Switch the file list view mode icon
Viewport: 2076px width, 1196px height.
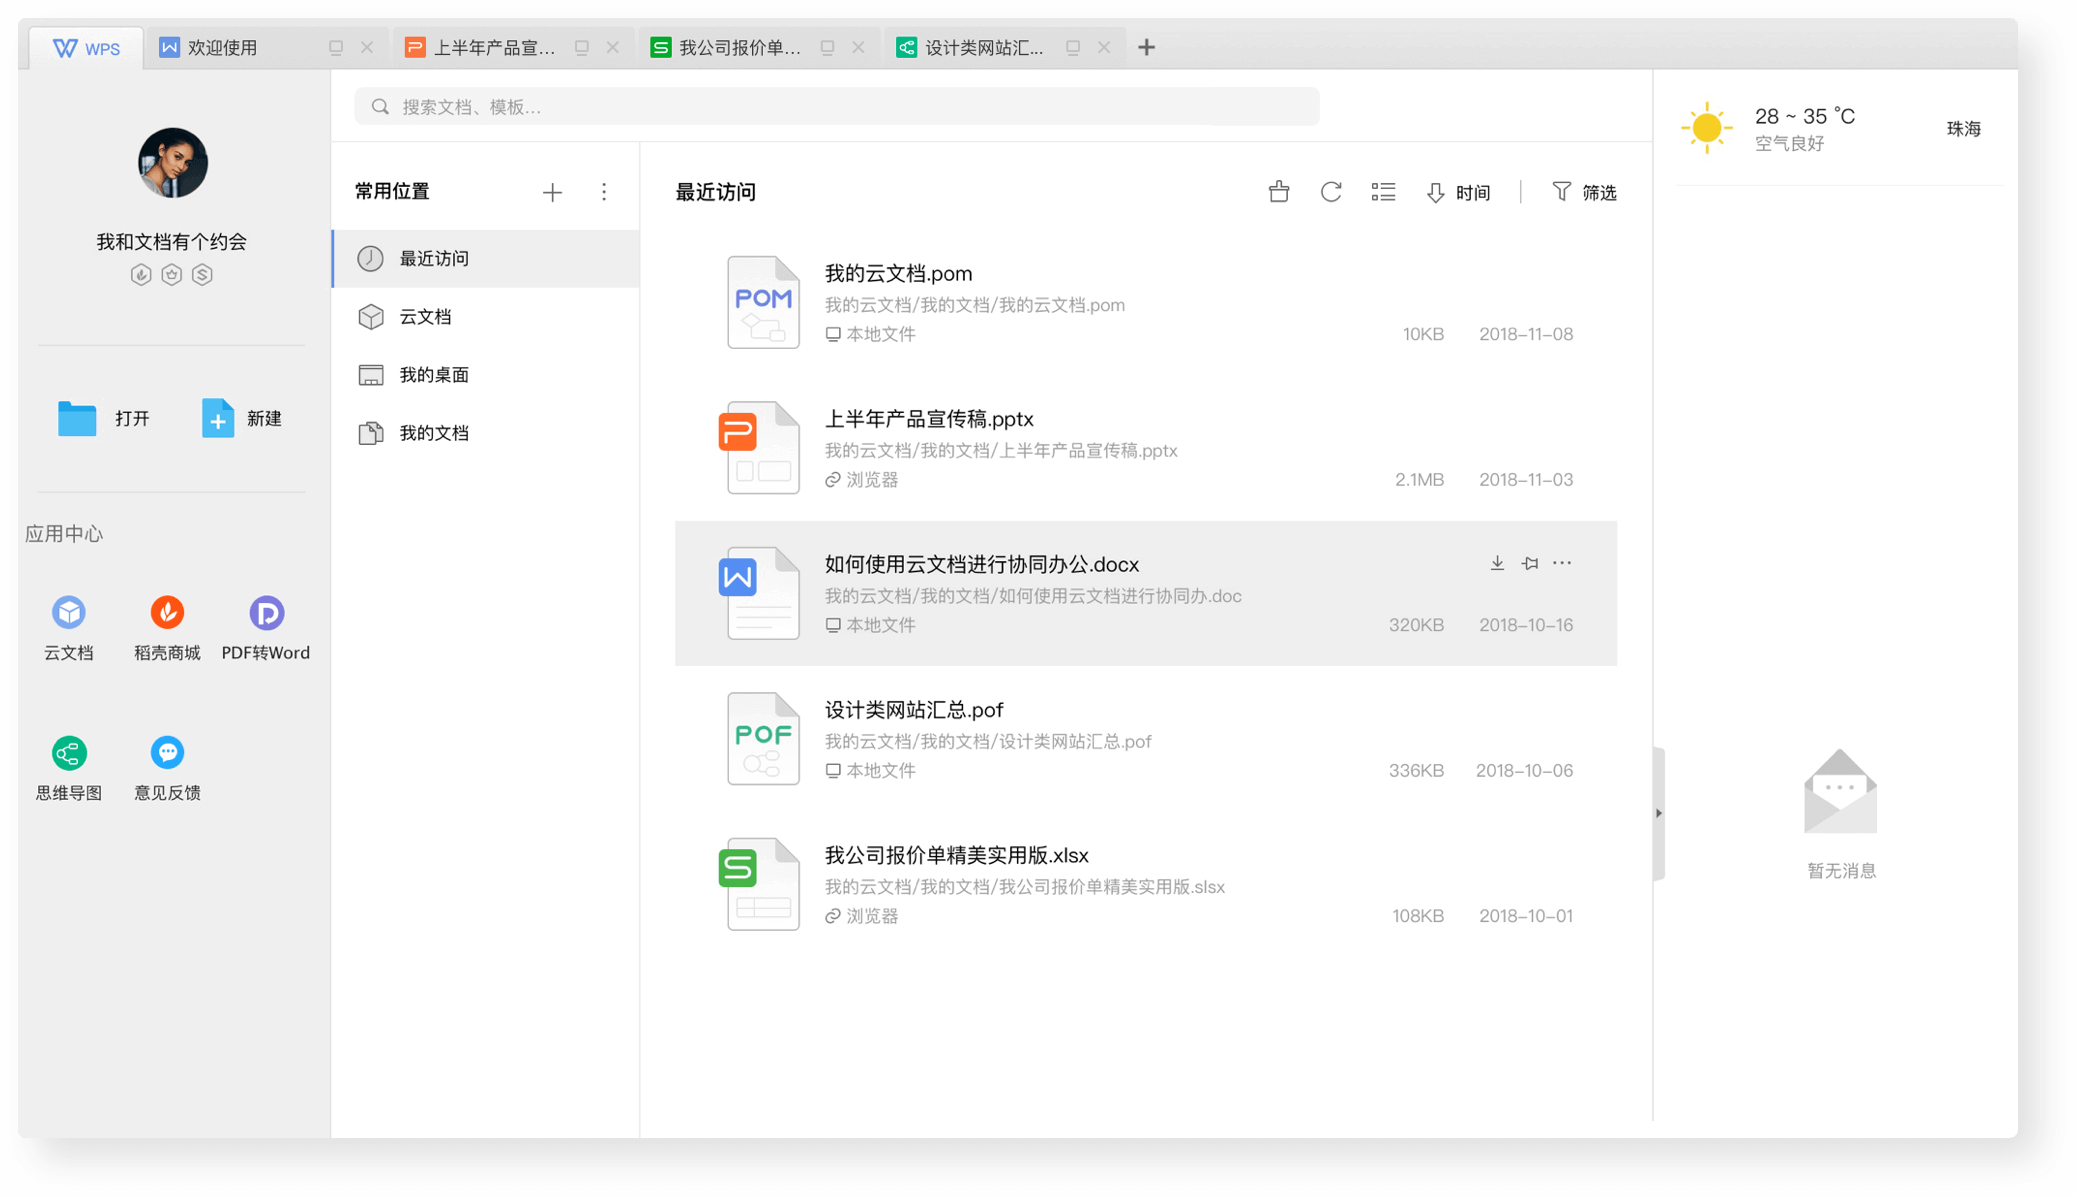coord(1383,192)
